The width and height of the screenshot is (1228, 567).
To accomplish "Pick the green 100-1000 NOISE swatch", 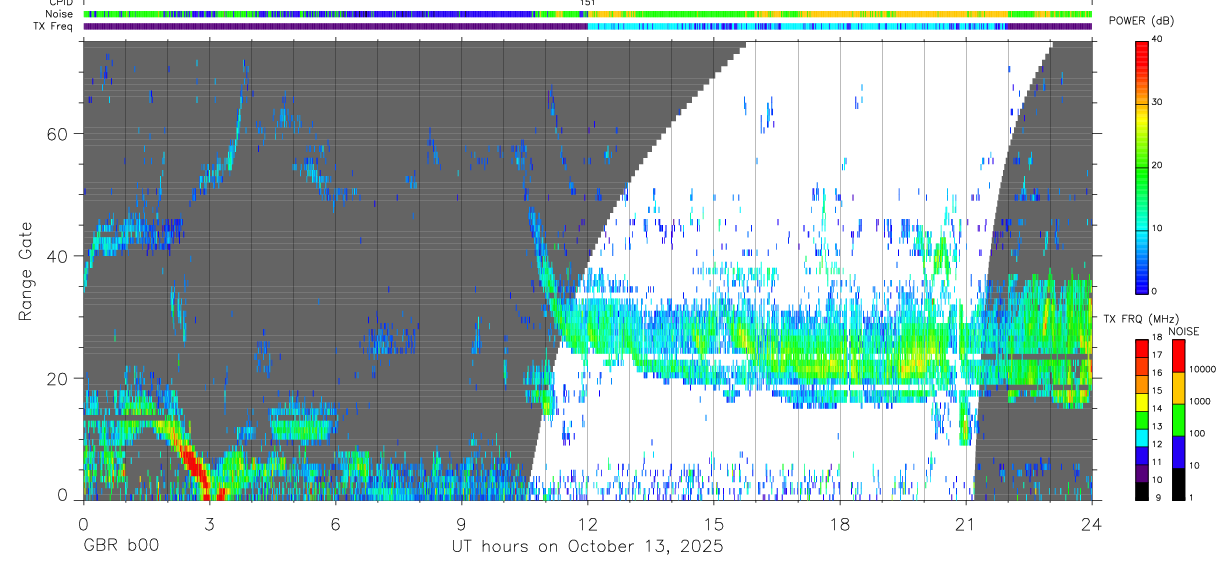I will point(1179,419).
